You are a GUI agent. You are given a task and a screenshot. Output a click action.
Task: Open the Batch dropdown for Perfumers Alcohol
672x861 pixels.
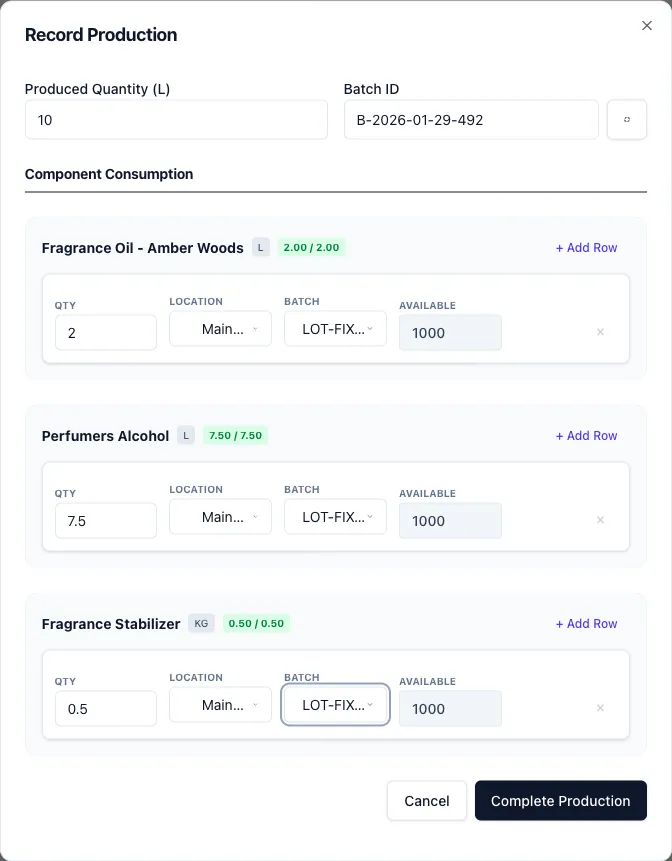point(335,516)
